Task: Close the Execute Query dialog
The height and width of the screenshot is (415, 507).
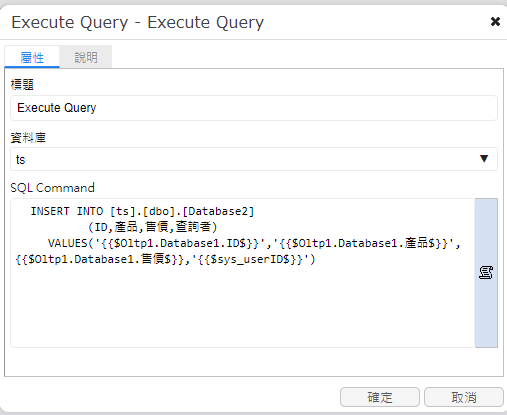Action: click(x=495, y=22)
